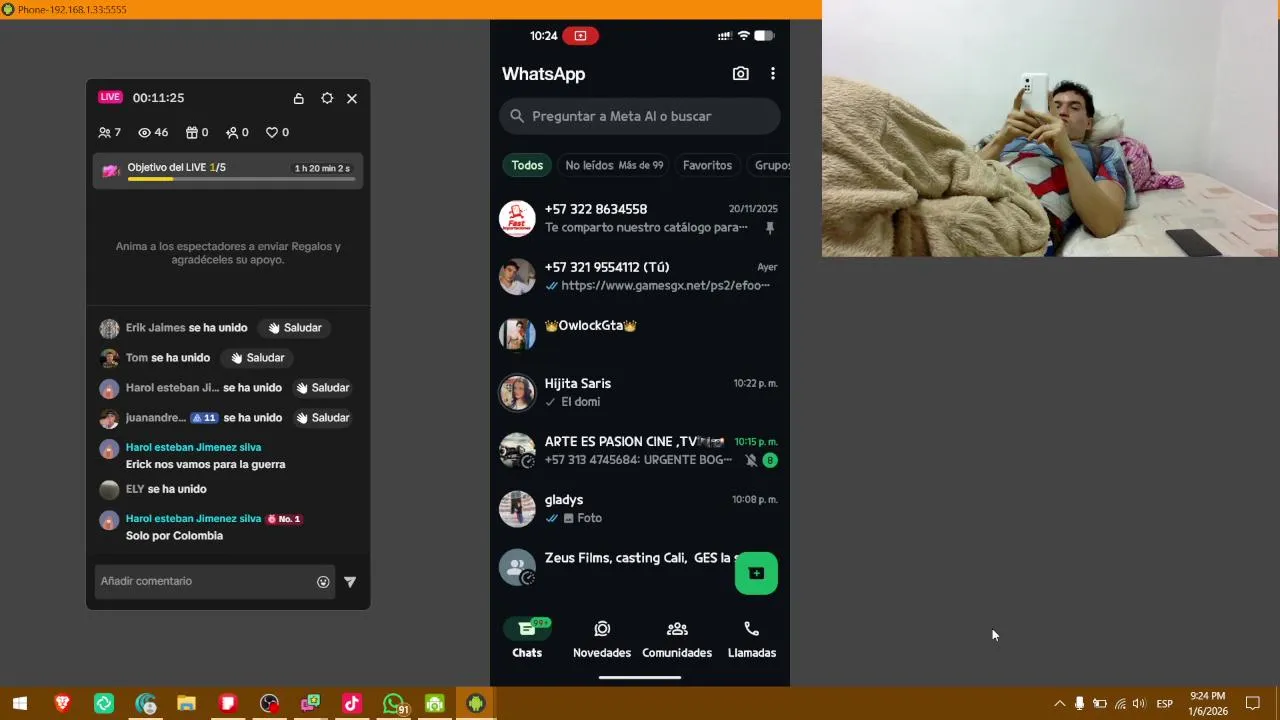This screenshot has width=1280, height=720.
Task: Open the WhatsApp camera icon
Action: point(740,74)
